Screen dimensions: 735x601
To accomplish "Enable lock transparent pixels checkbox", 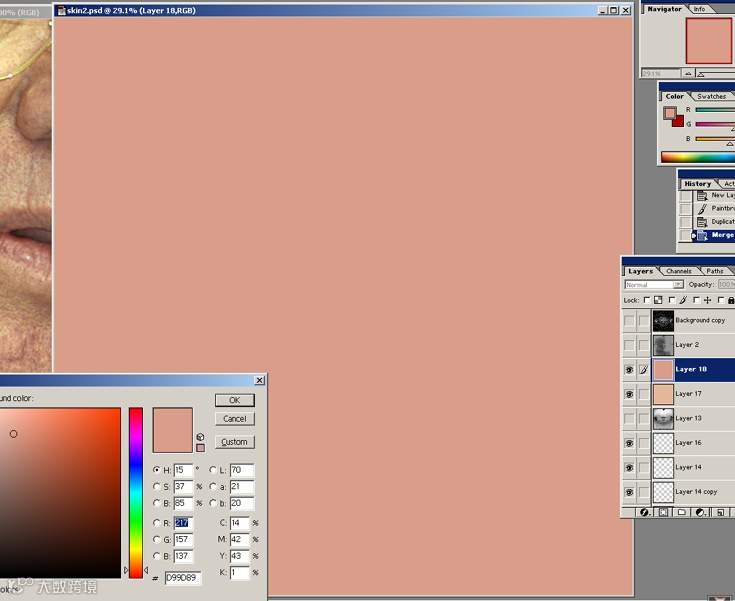I will click(x=647, y=300).
